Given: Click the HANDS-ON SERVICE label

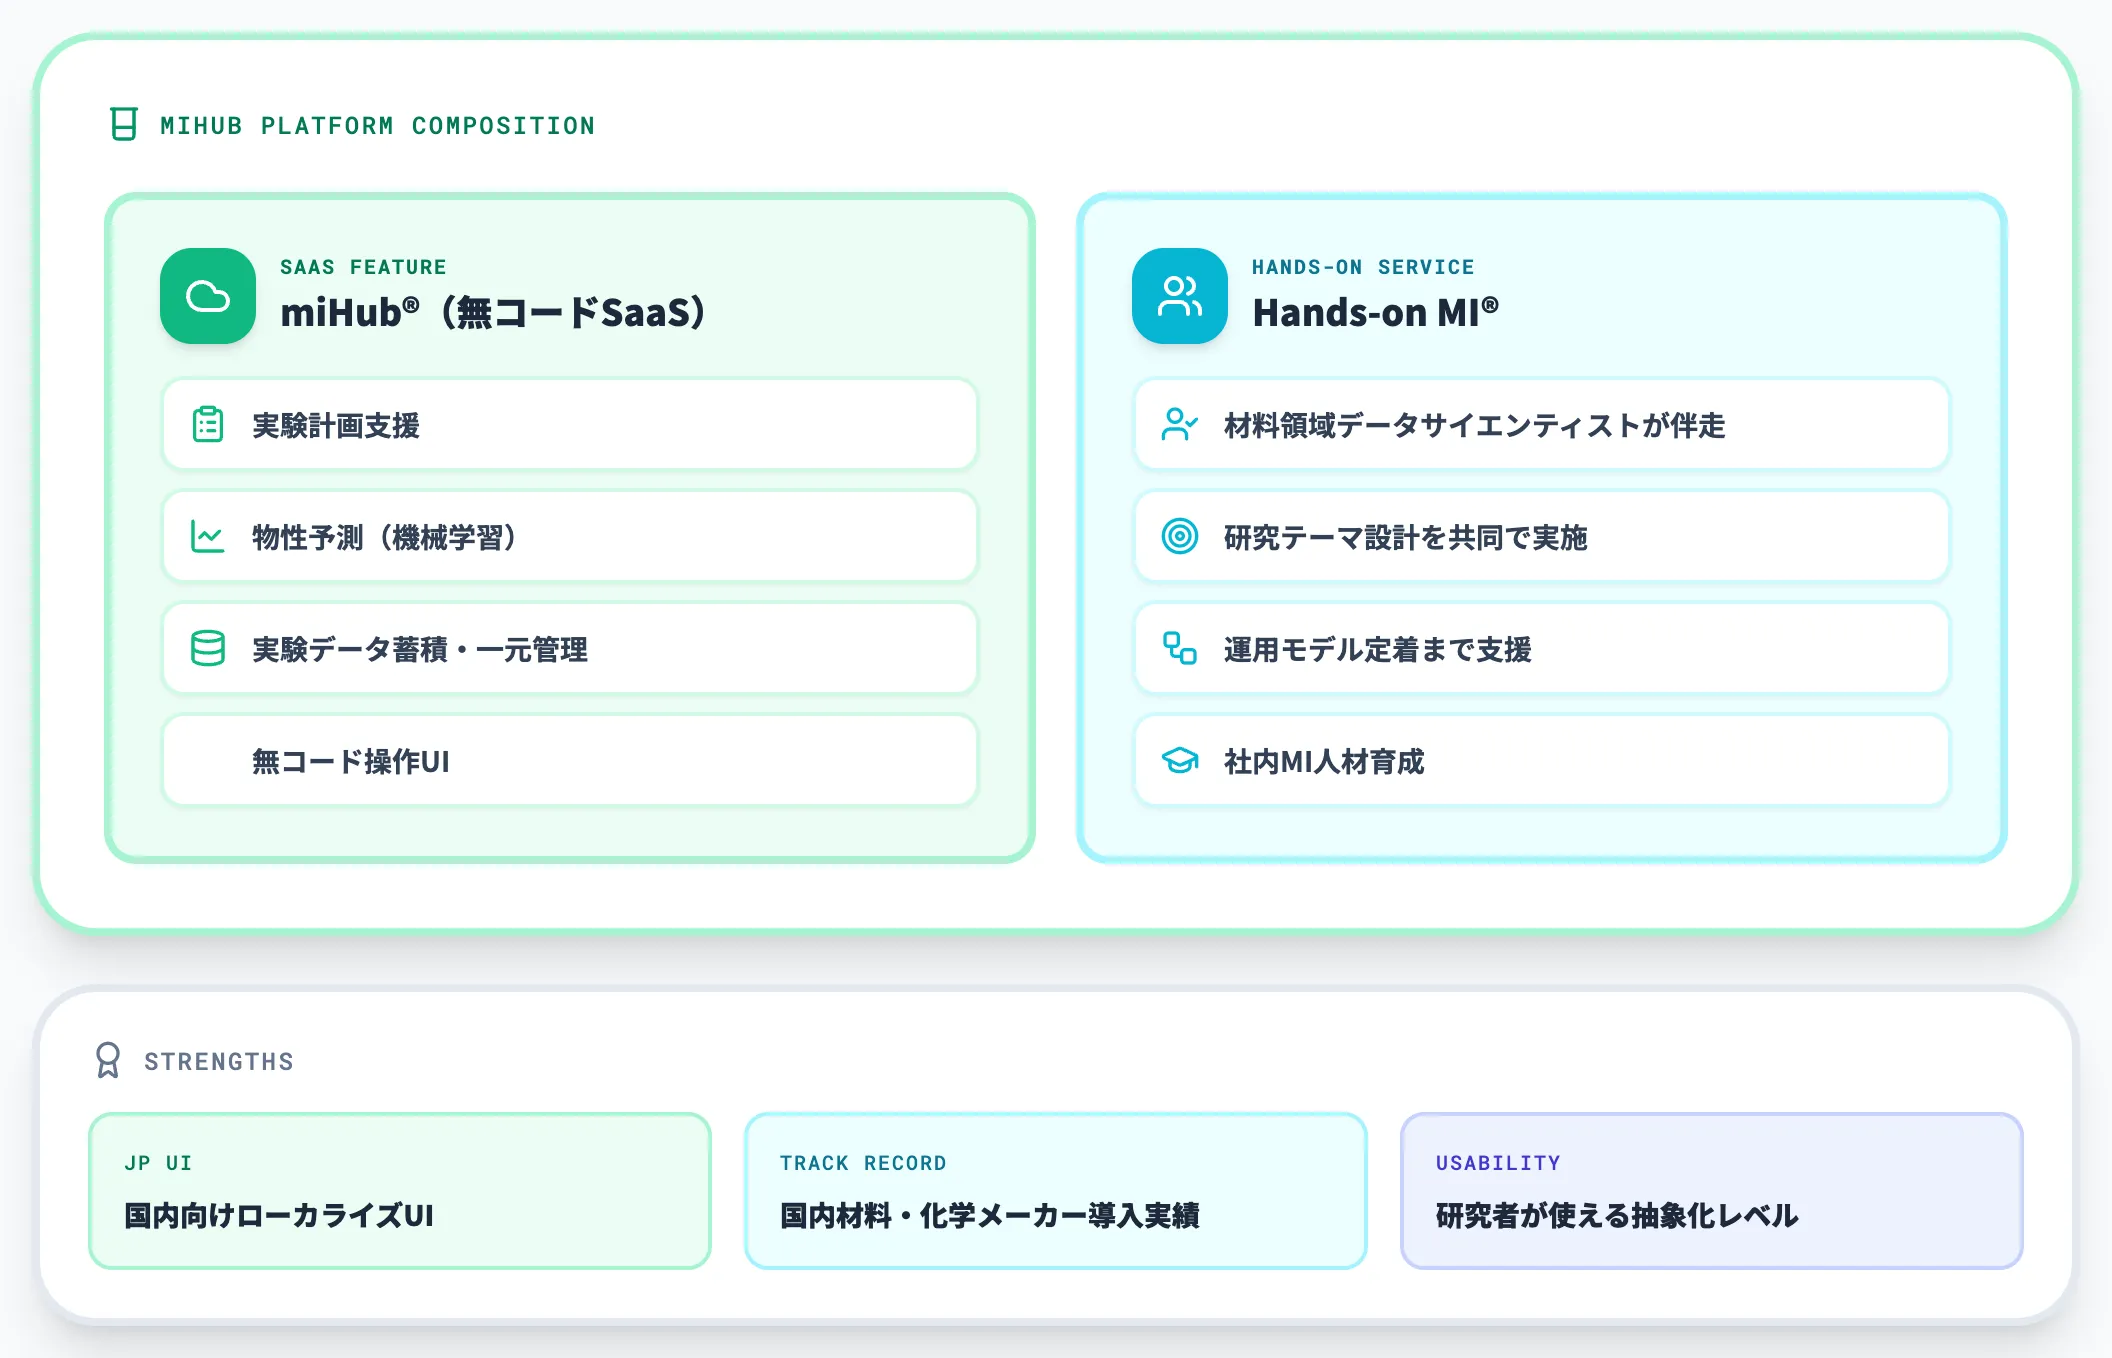Looking at the screenshot, I should click(x=1363, y=267).
